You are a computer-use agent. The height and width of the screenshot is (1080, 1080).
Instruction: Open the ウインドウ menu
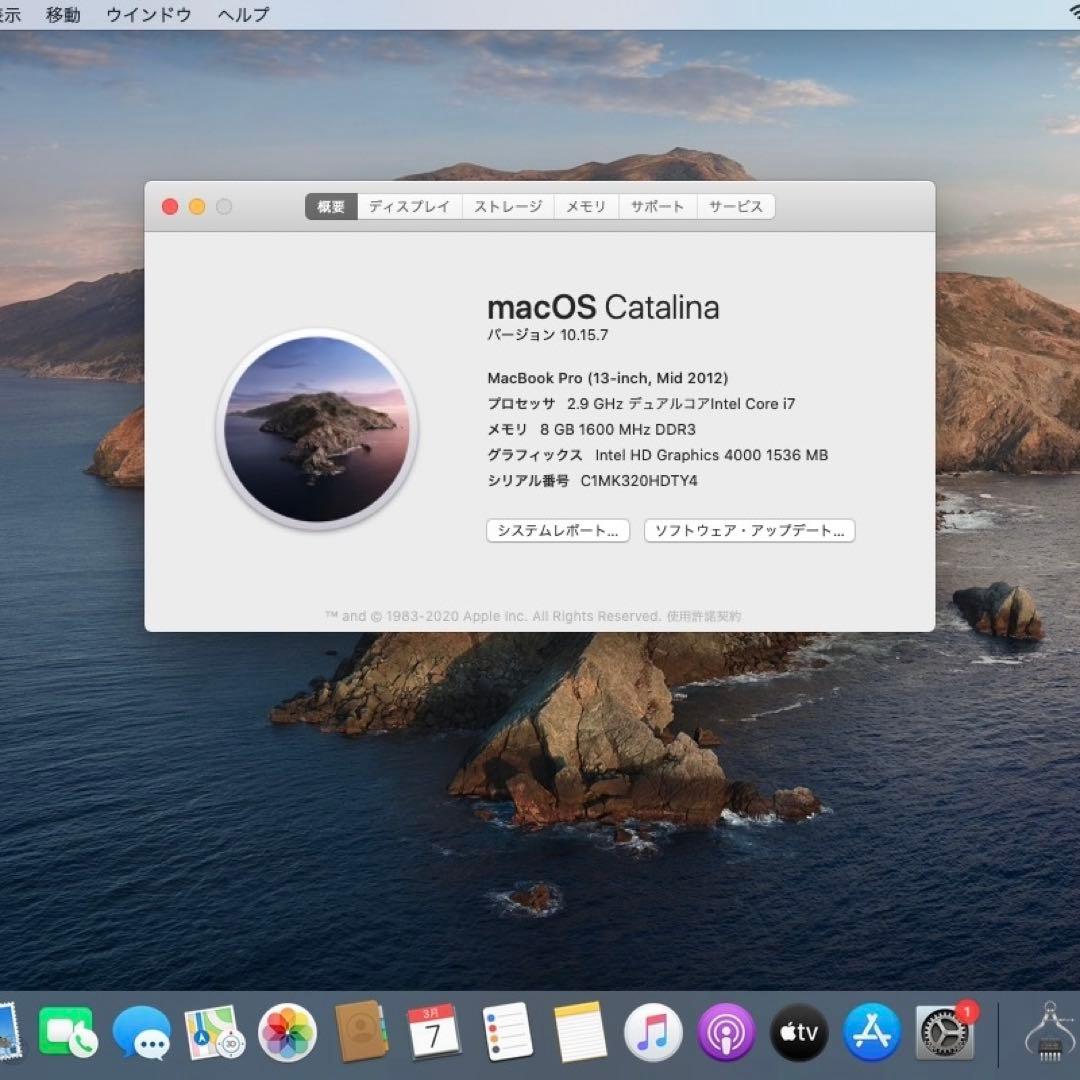148,14
